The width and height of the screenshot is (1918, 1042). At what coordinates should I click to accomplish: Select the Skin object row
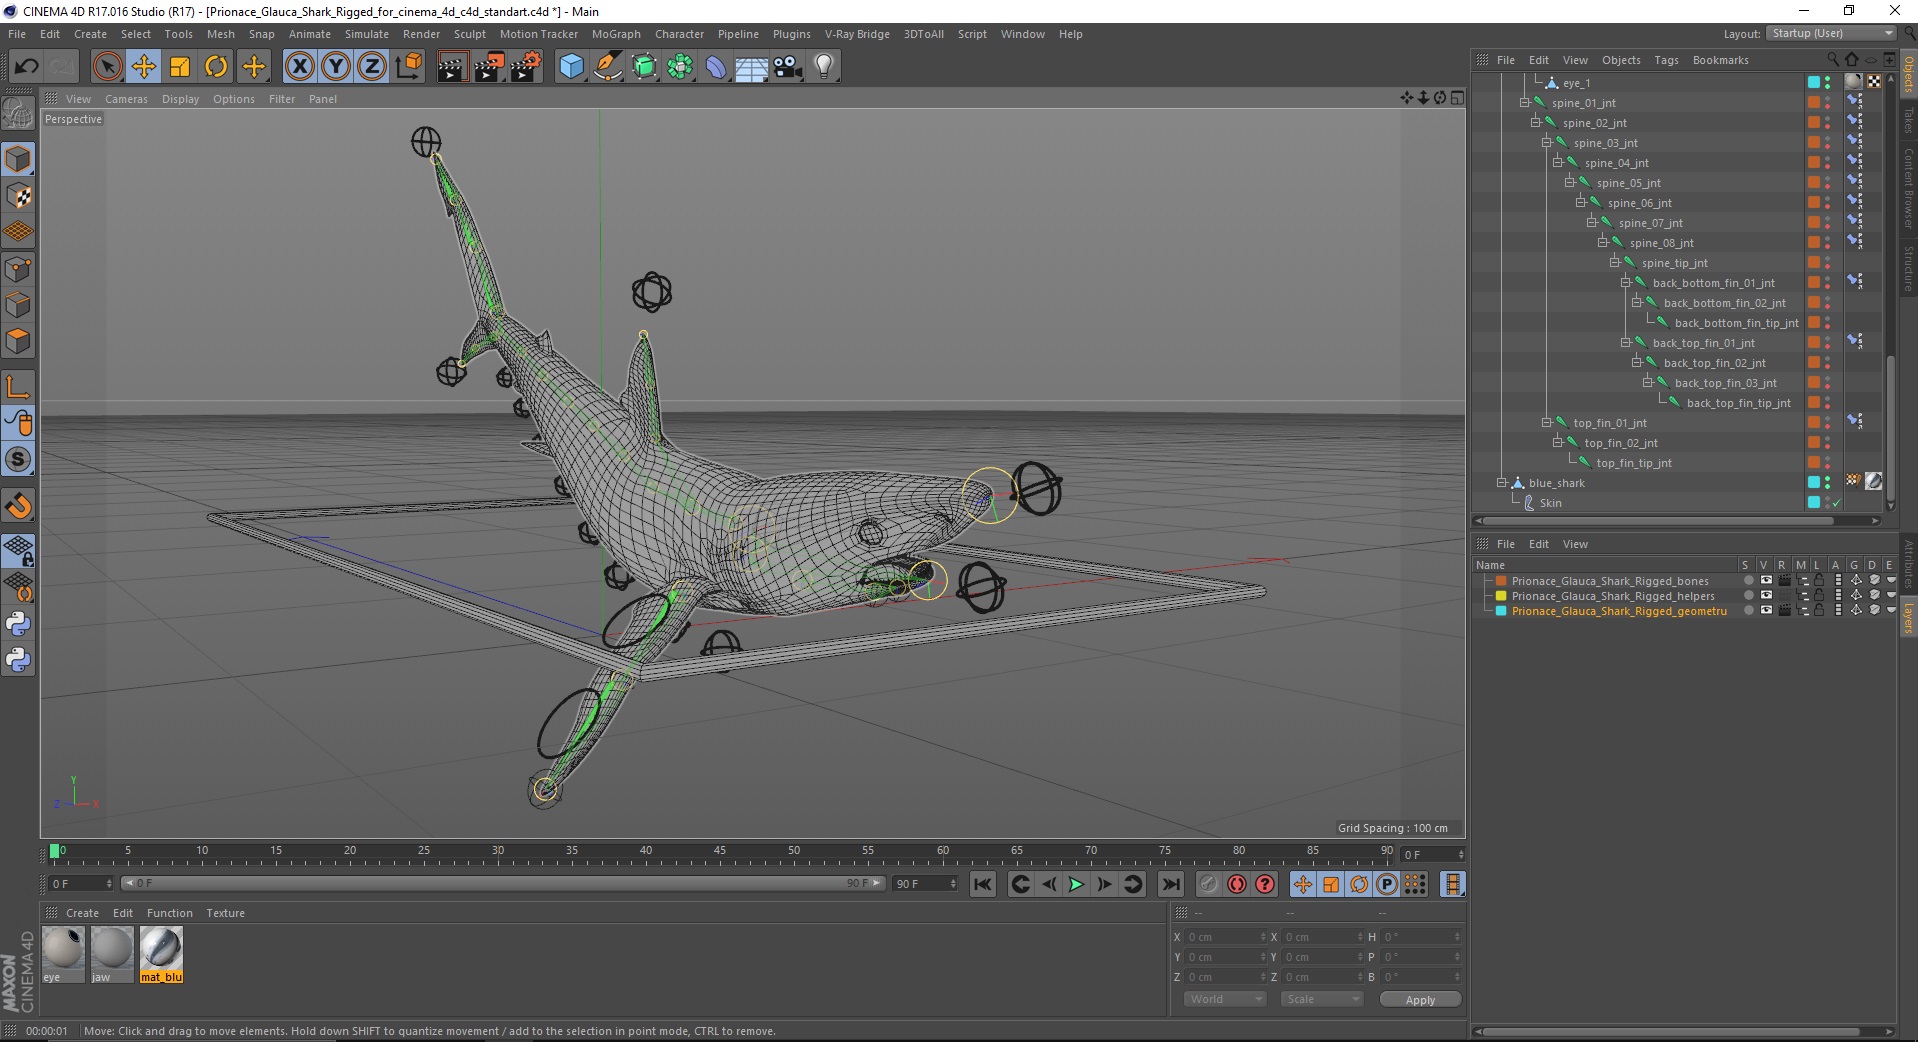click(1550, 503)
